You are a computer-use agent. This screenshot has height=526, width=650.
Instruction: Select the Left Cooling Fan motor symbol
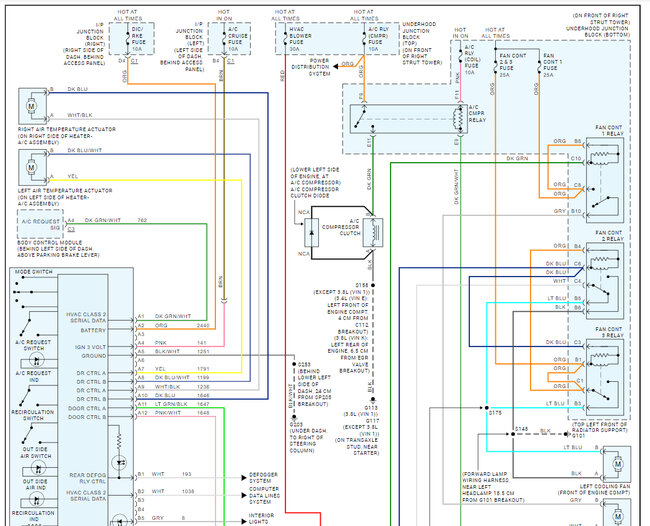pyautogui.click(x=618, y=463)
